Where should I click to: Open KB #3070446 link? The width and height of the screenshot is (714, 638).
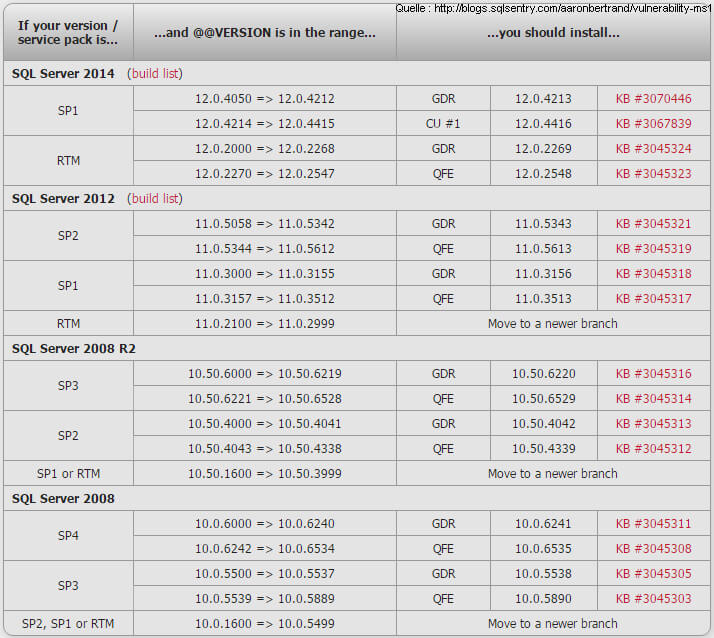pos(653,99)
